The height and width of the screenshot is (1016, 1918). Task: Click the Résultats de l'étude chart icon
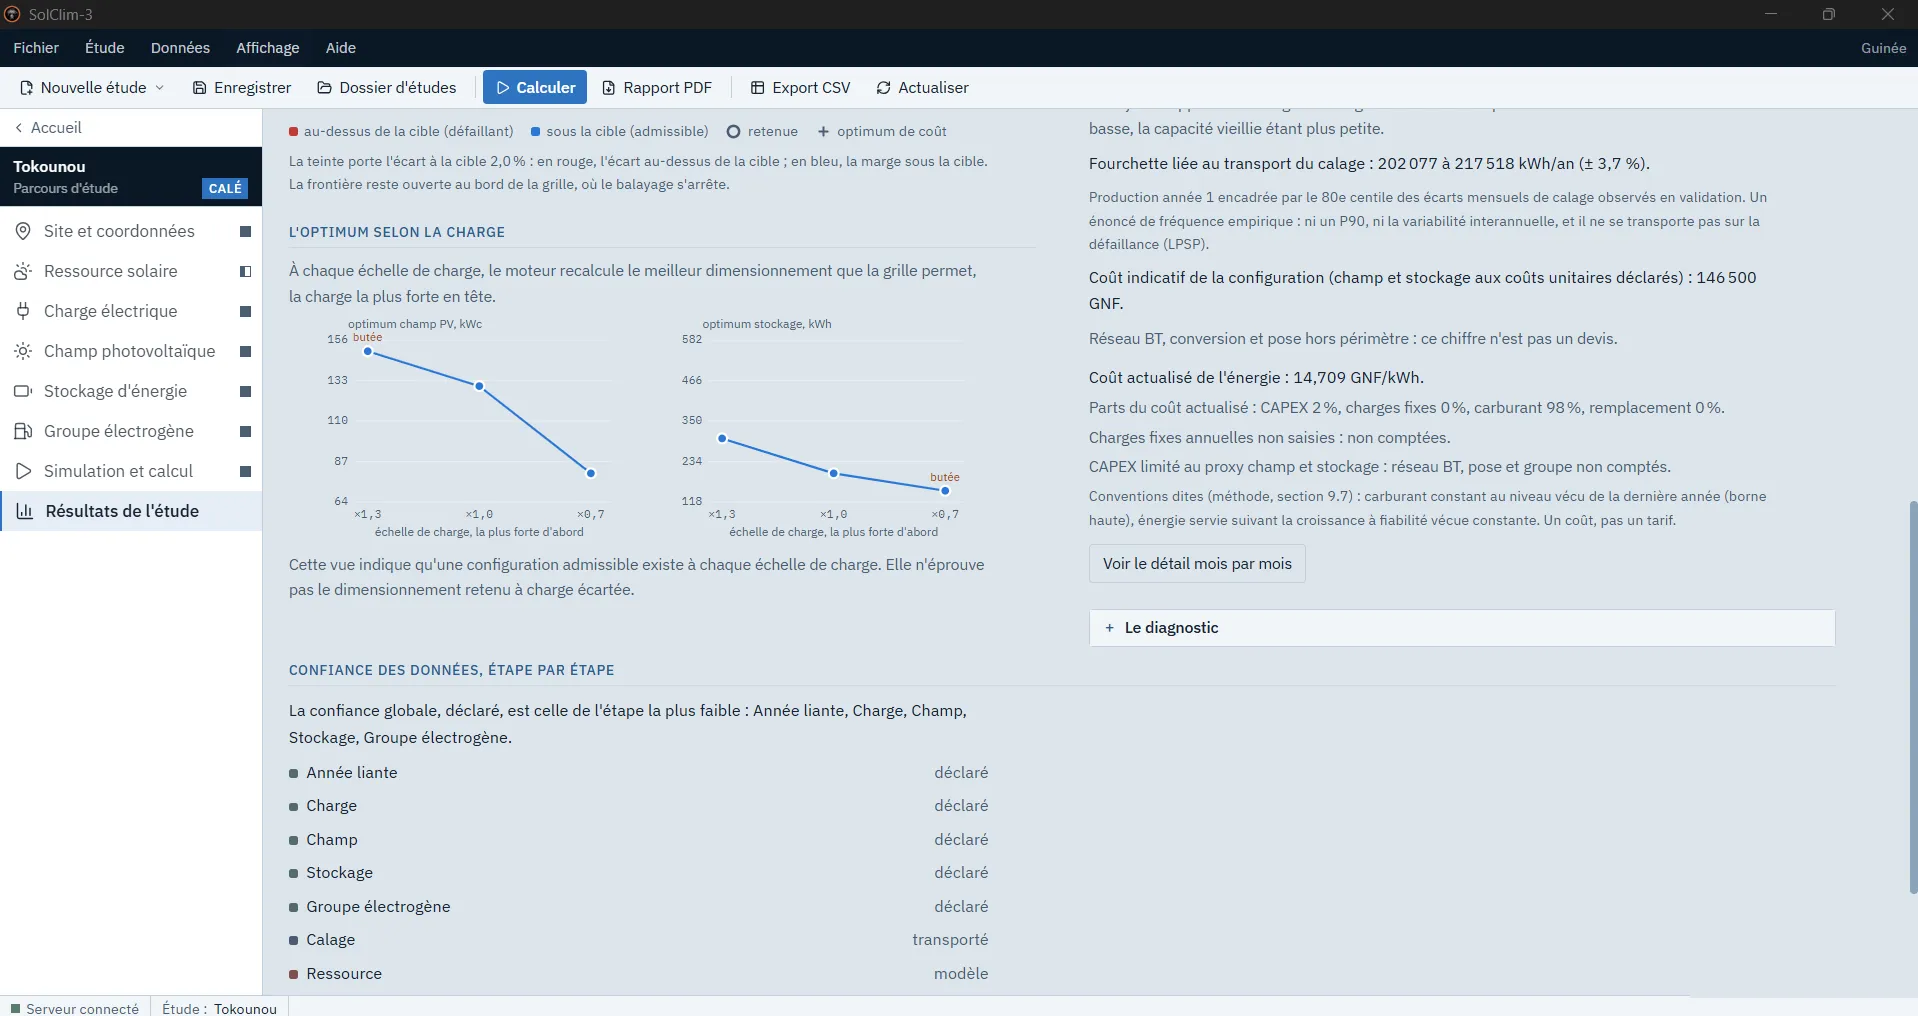[25, 511]
